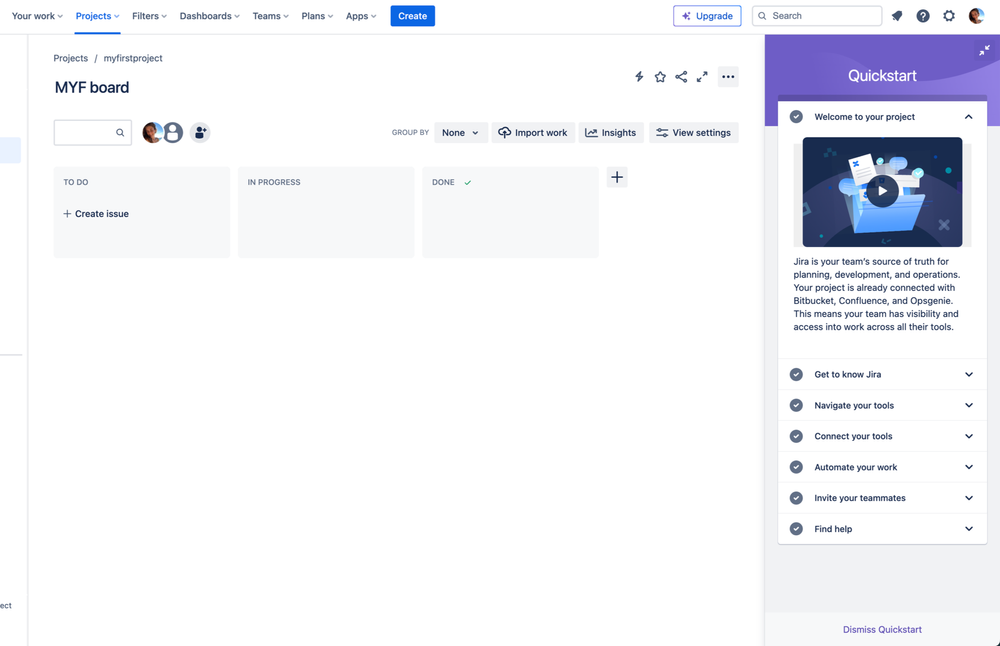Open Insights panel
This screenshot has width=1000, height=646.
pyautogui.click(x=611, y=133)
